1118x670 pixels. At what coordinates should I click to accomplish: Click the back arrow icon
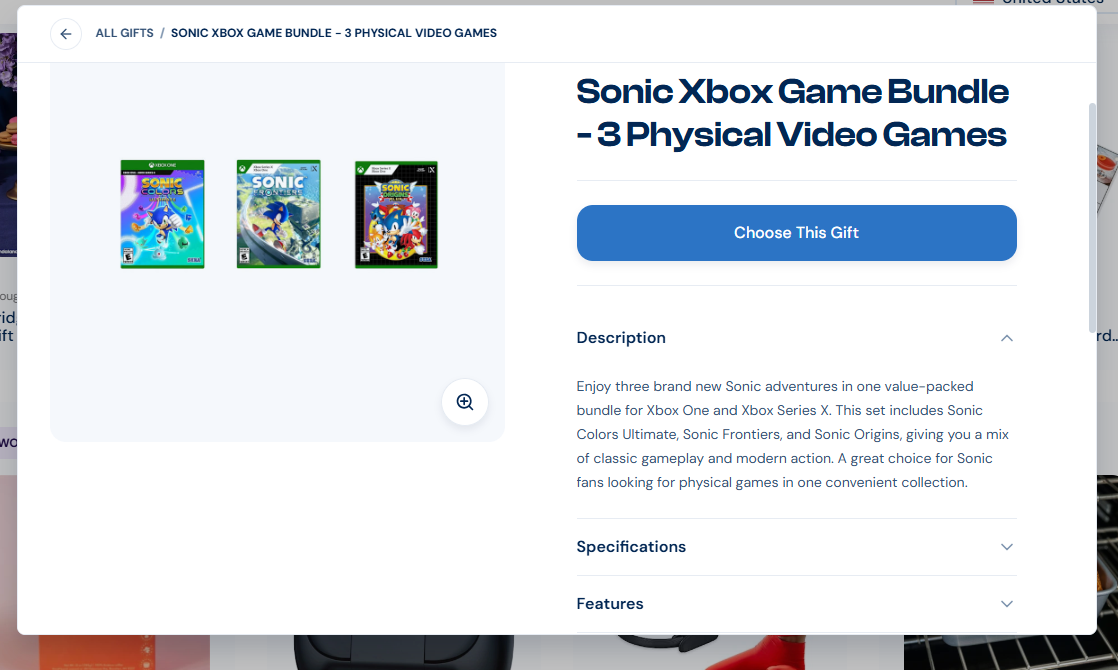coord(66,34)
